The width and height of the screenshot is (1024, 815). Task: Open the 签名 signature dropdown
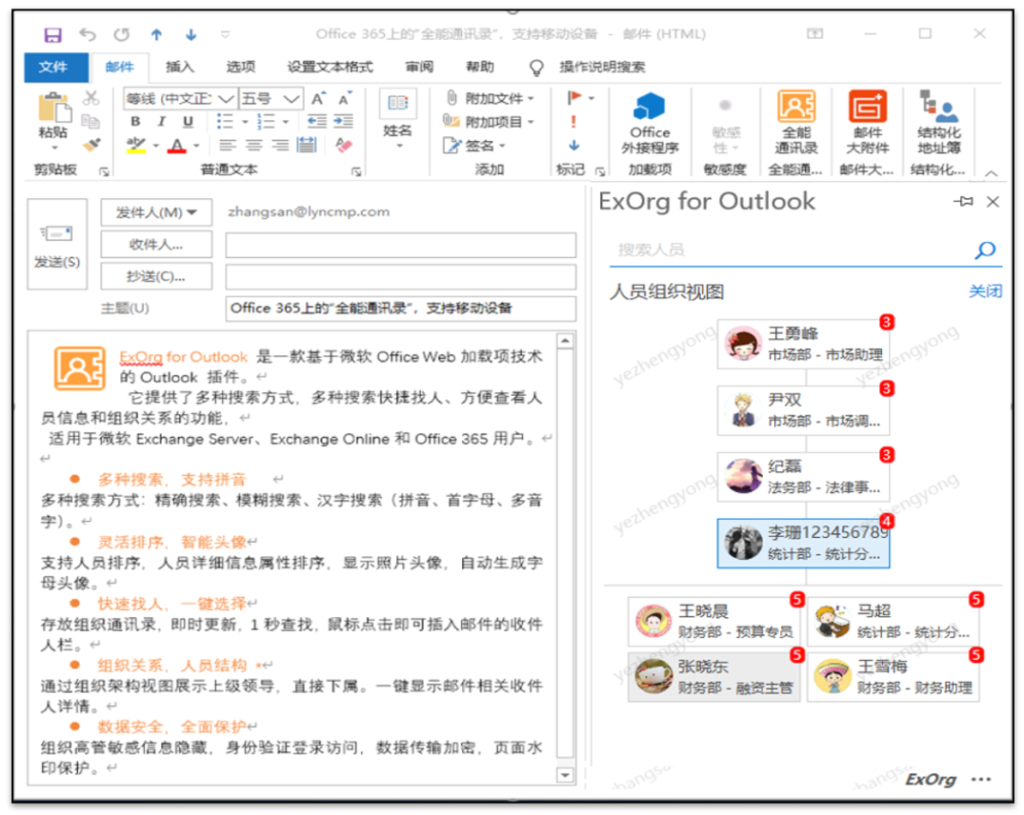pos(475,145)
